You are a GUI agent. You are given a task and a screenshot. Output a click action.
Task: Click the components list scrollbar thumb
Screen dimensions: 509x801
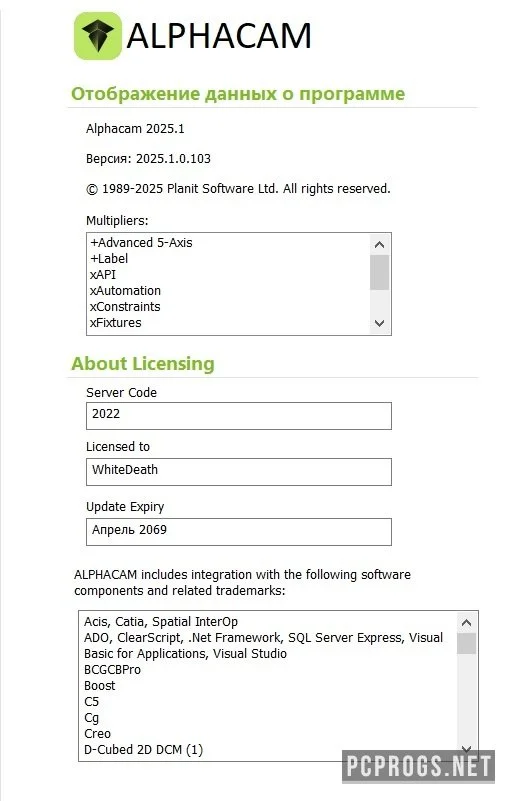tap(466, 643)
